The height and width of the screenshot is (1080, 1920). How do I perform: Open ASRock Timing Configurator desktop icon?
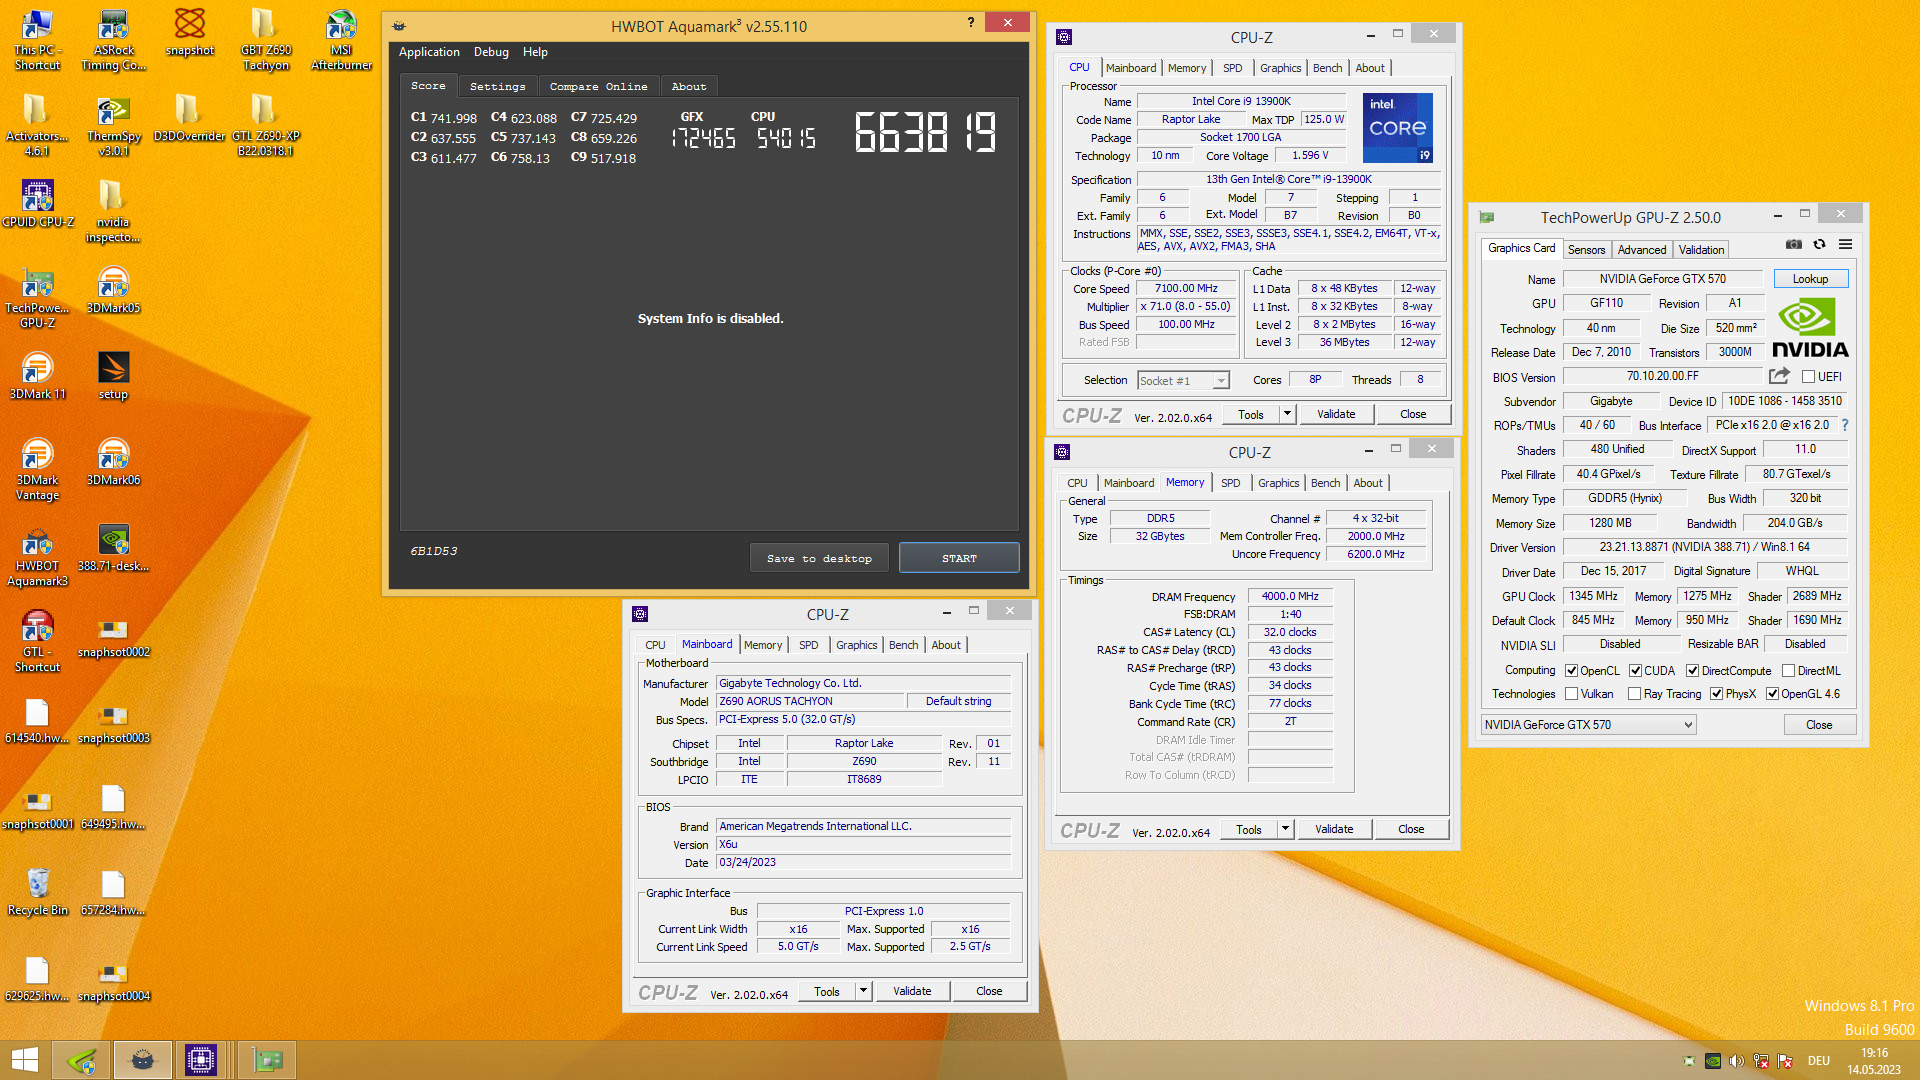click(x=113, y=40)
